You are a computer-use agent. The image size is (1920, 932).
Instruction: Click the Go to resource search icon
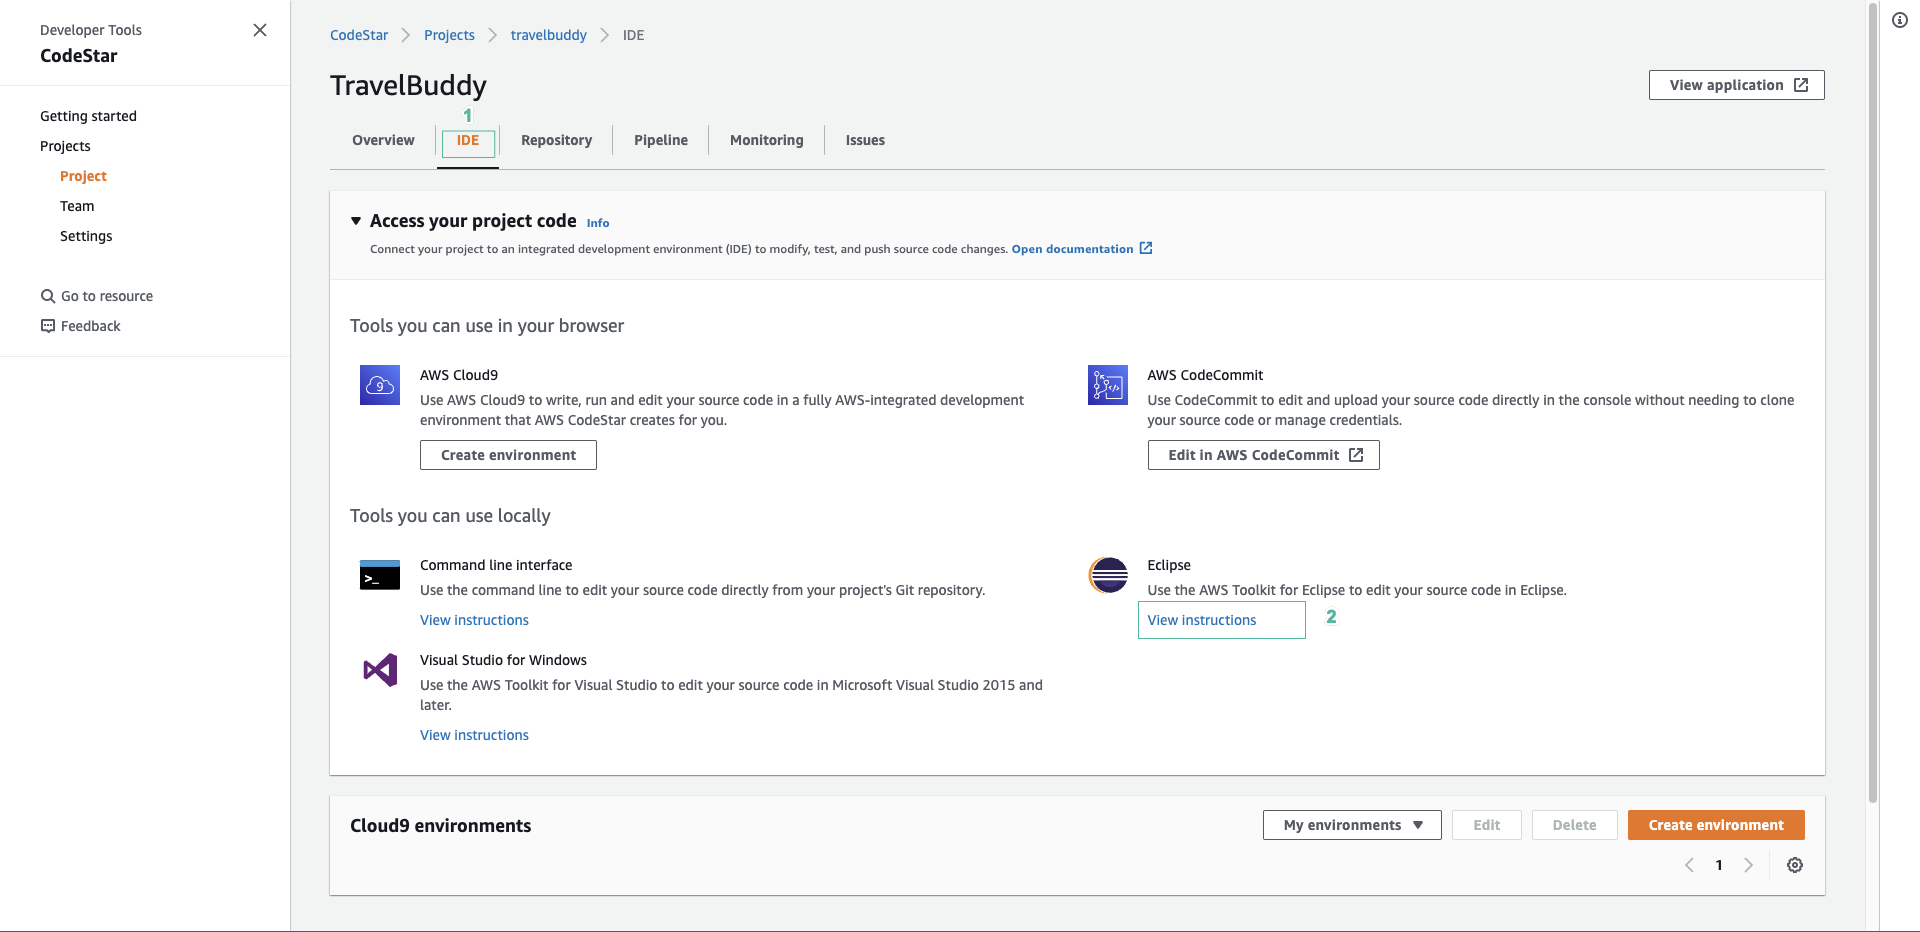click(47, 296)
